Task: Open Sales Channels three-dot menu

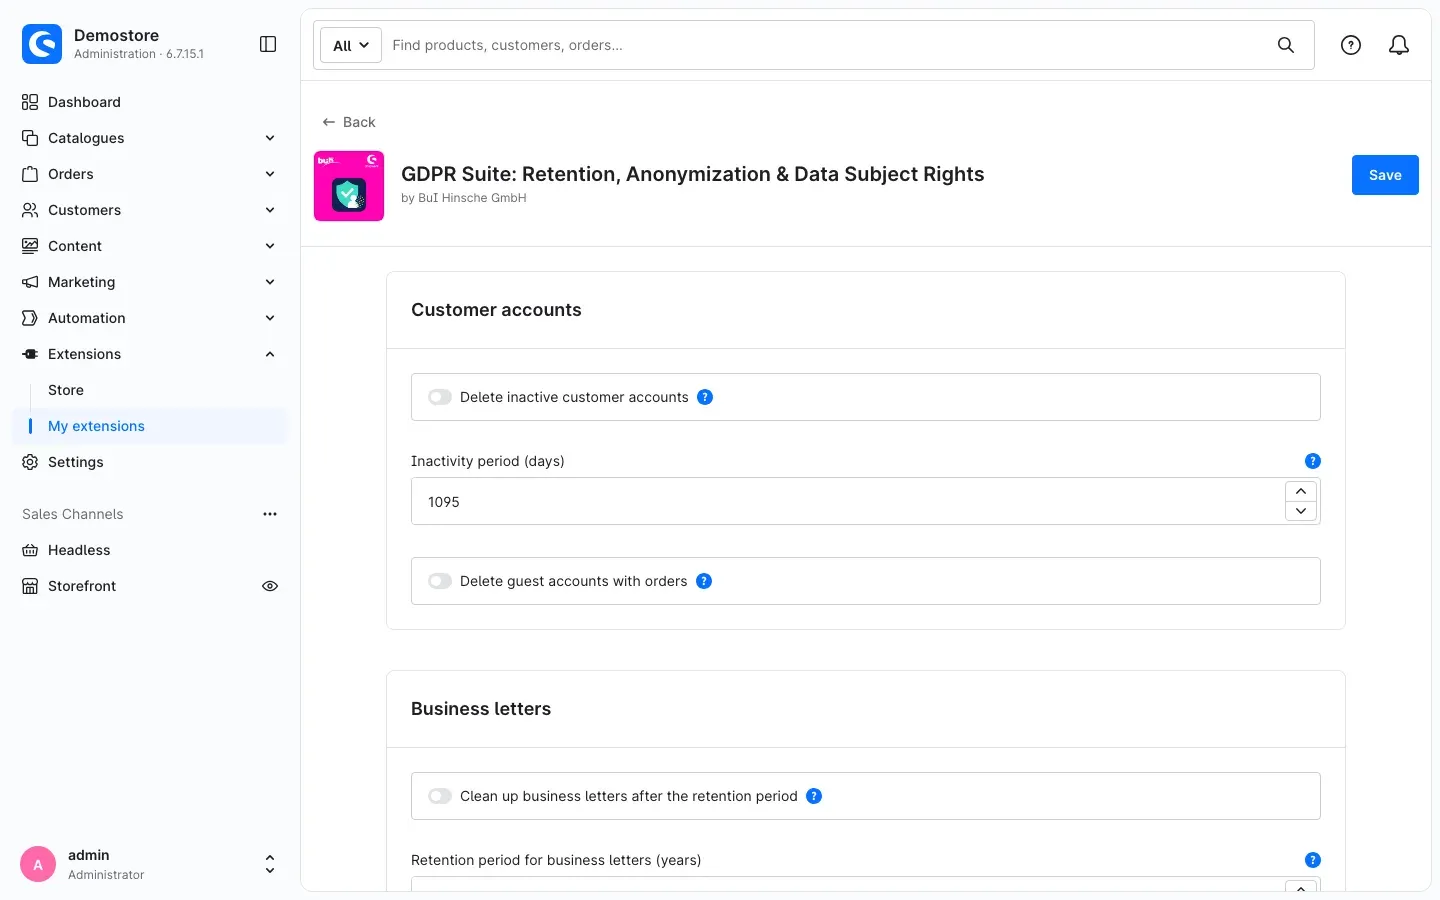Action: point(270,514)
